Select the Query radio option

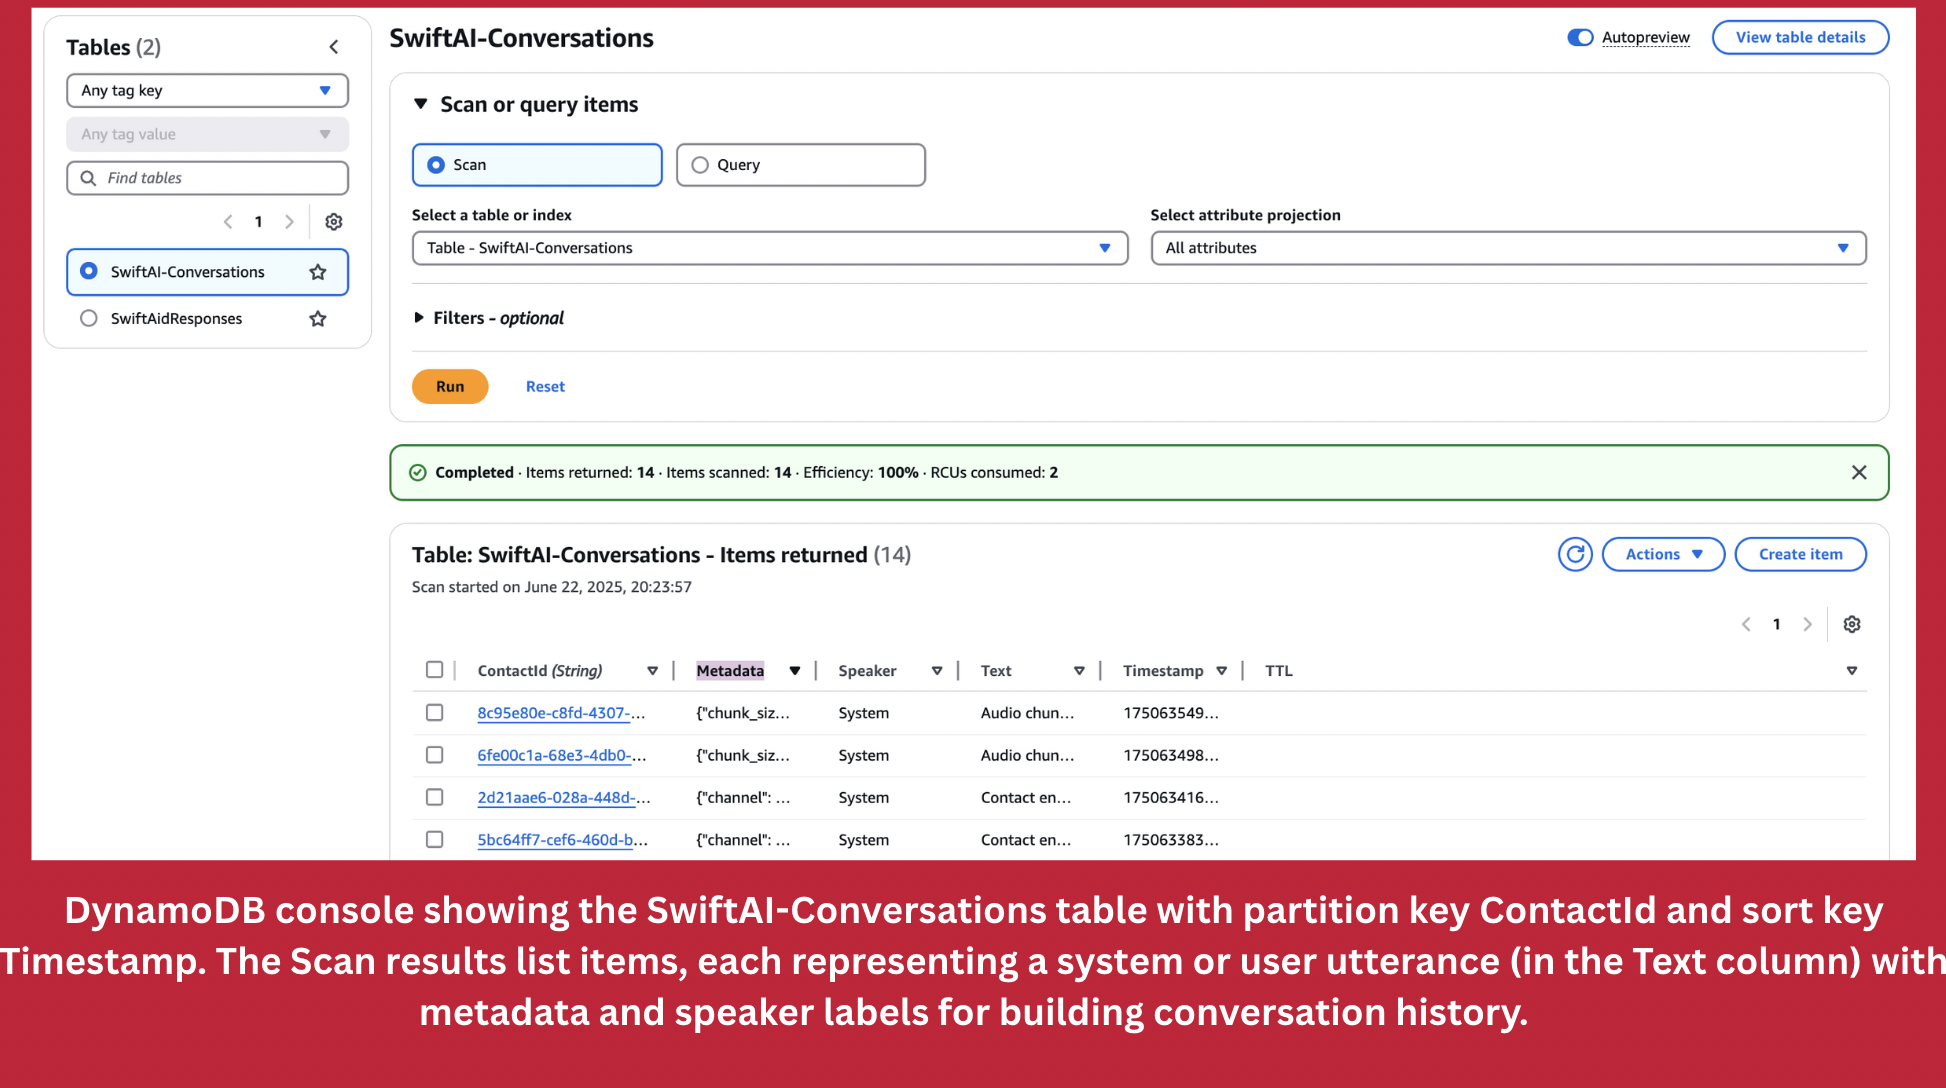click(700, 165)
